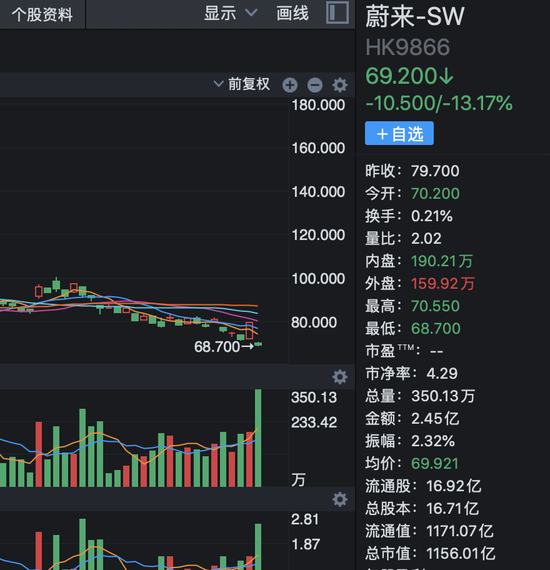Click the 180.000 price axis label
This screenshot has height=570, width=550.
click(318, 105)
